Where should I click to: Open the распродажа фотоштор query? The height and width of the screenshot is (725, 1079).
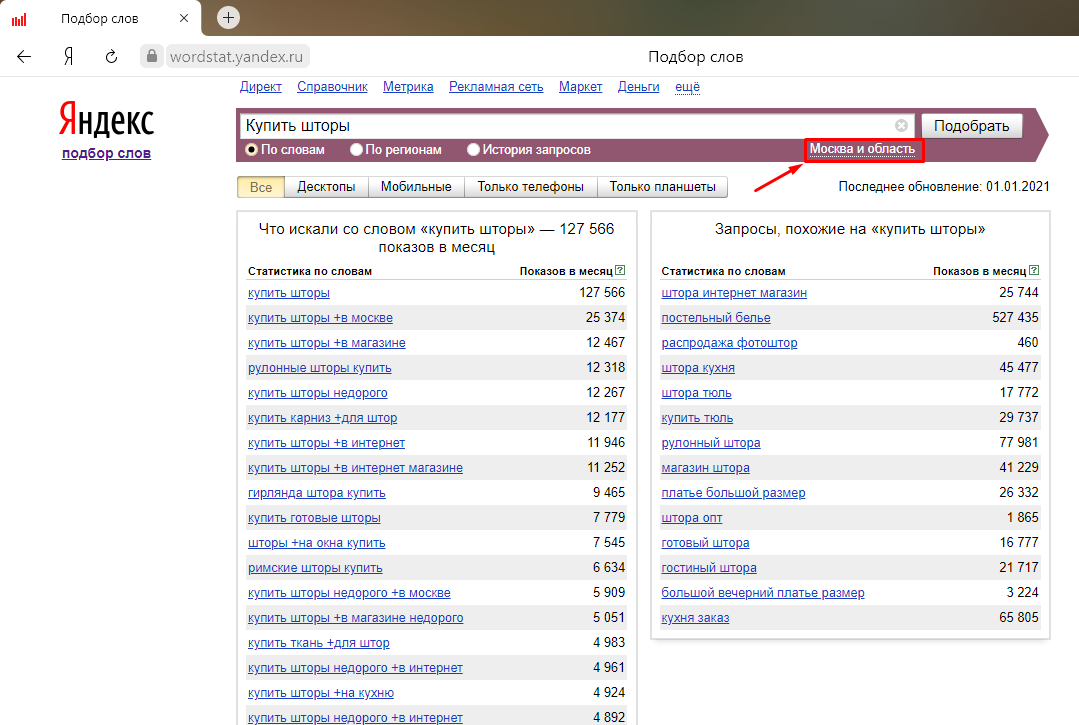[729, 343]
